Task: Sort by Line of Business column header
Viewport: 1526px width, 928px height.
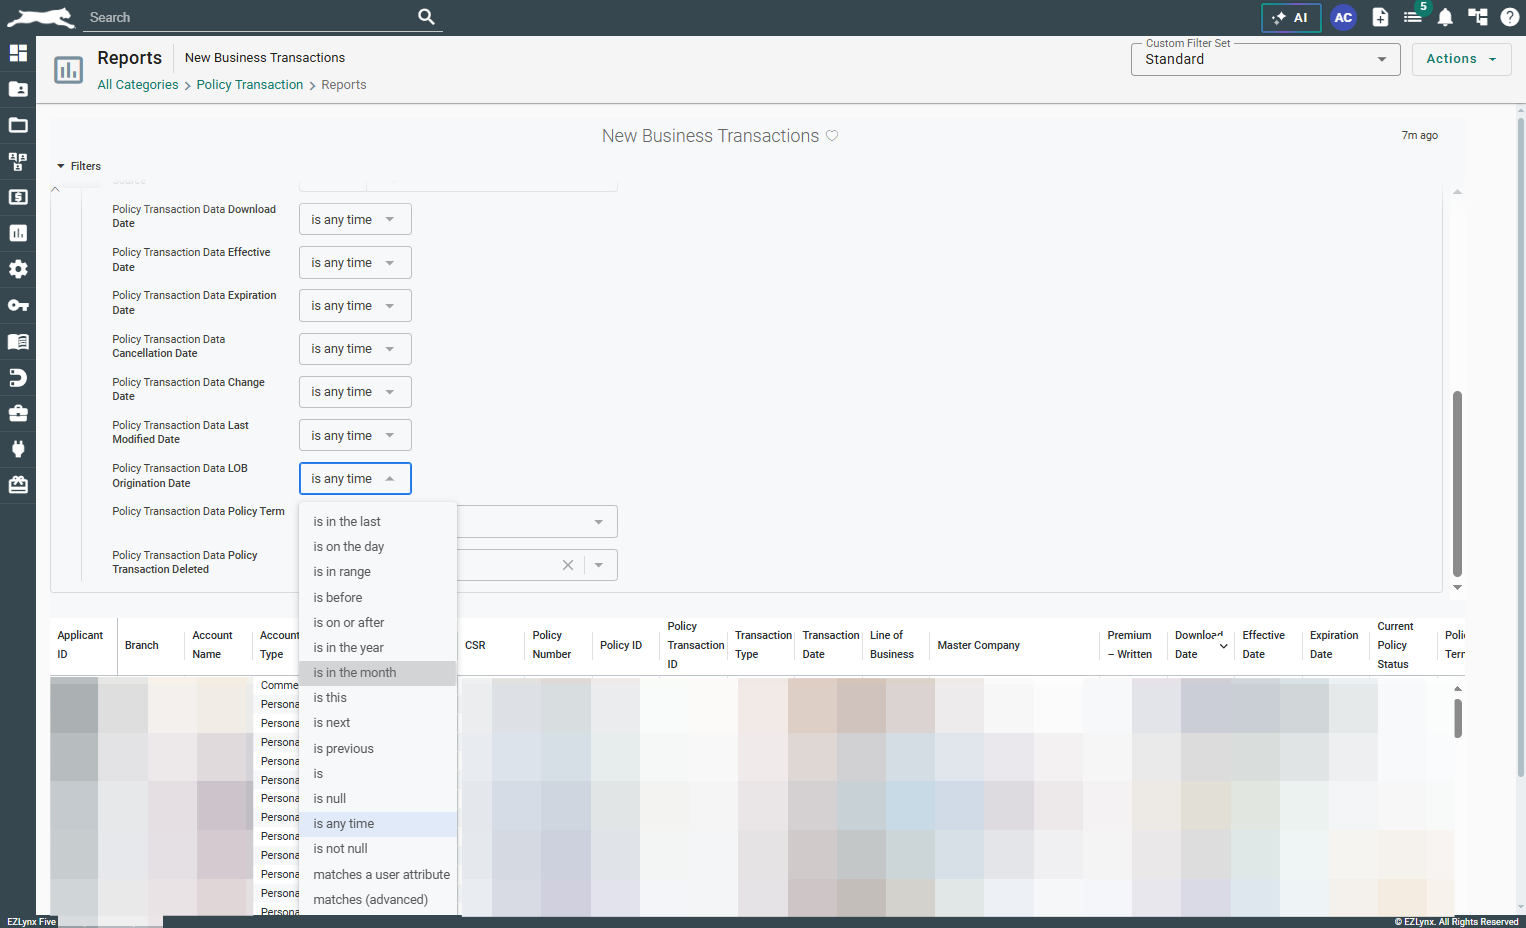Action: pyautogui.click(x=892, y=645)
